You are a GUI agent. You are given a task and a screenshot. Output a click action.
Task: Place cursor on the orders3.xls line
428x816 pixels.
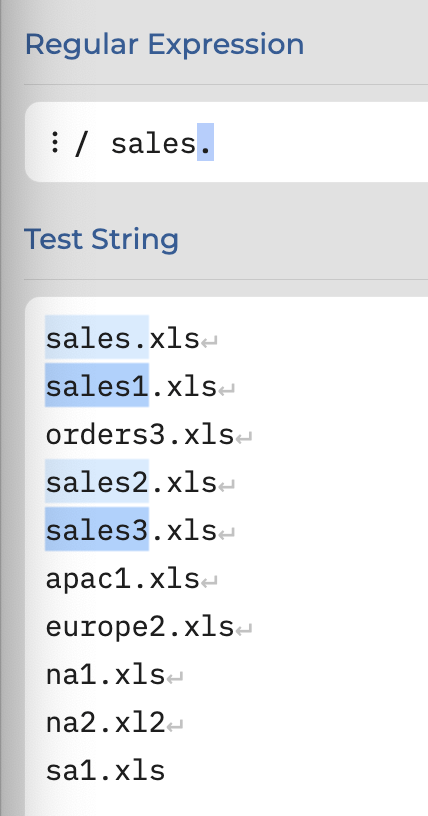[x=140, y=435]
